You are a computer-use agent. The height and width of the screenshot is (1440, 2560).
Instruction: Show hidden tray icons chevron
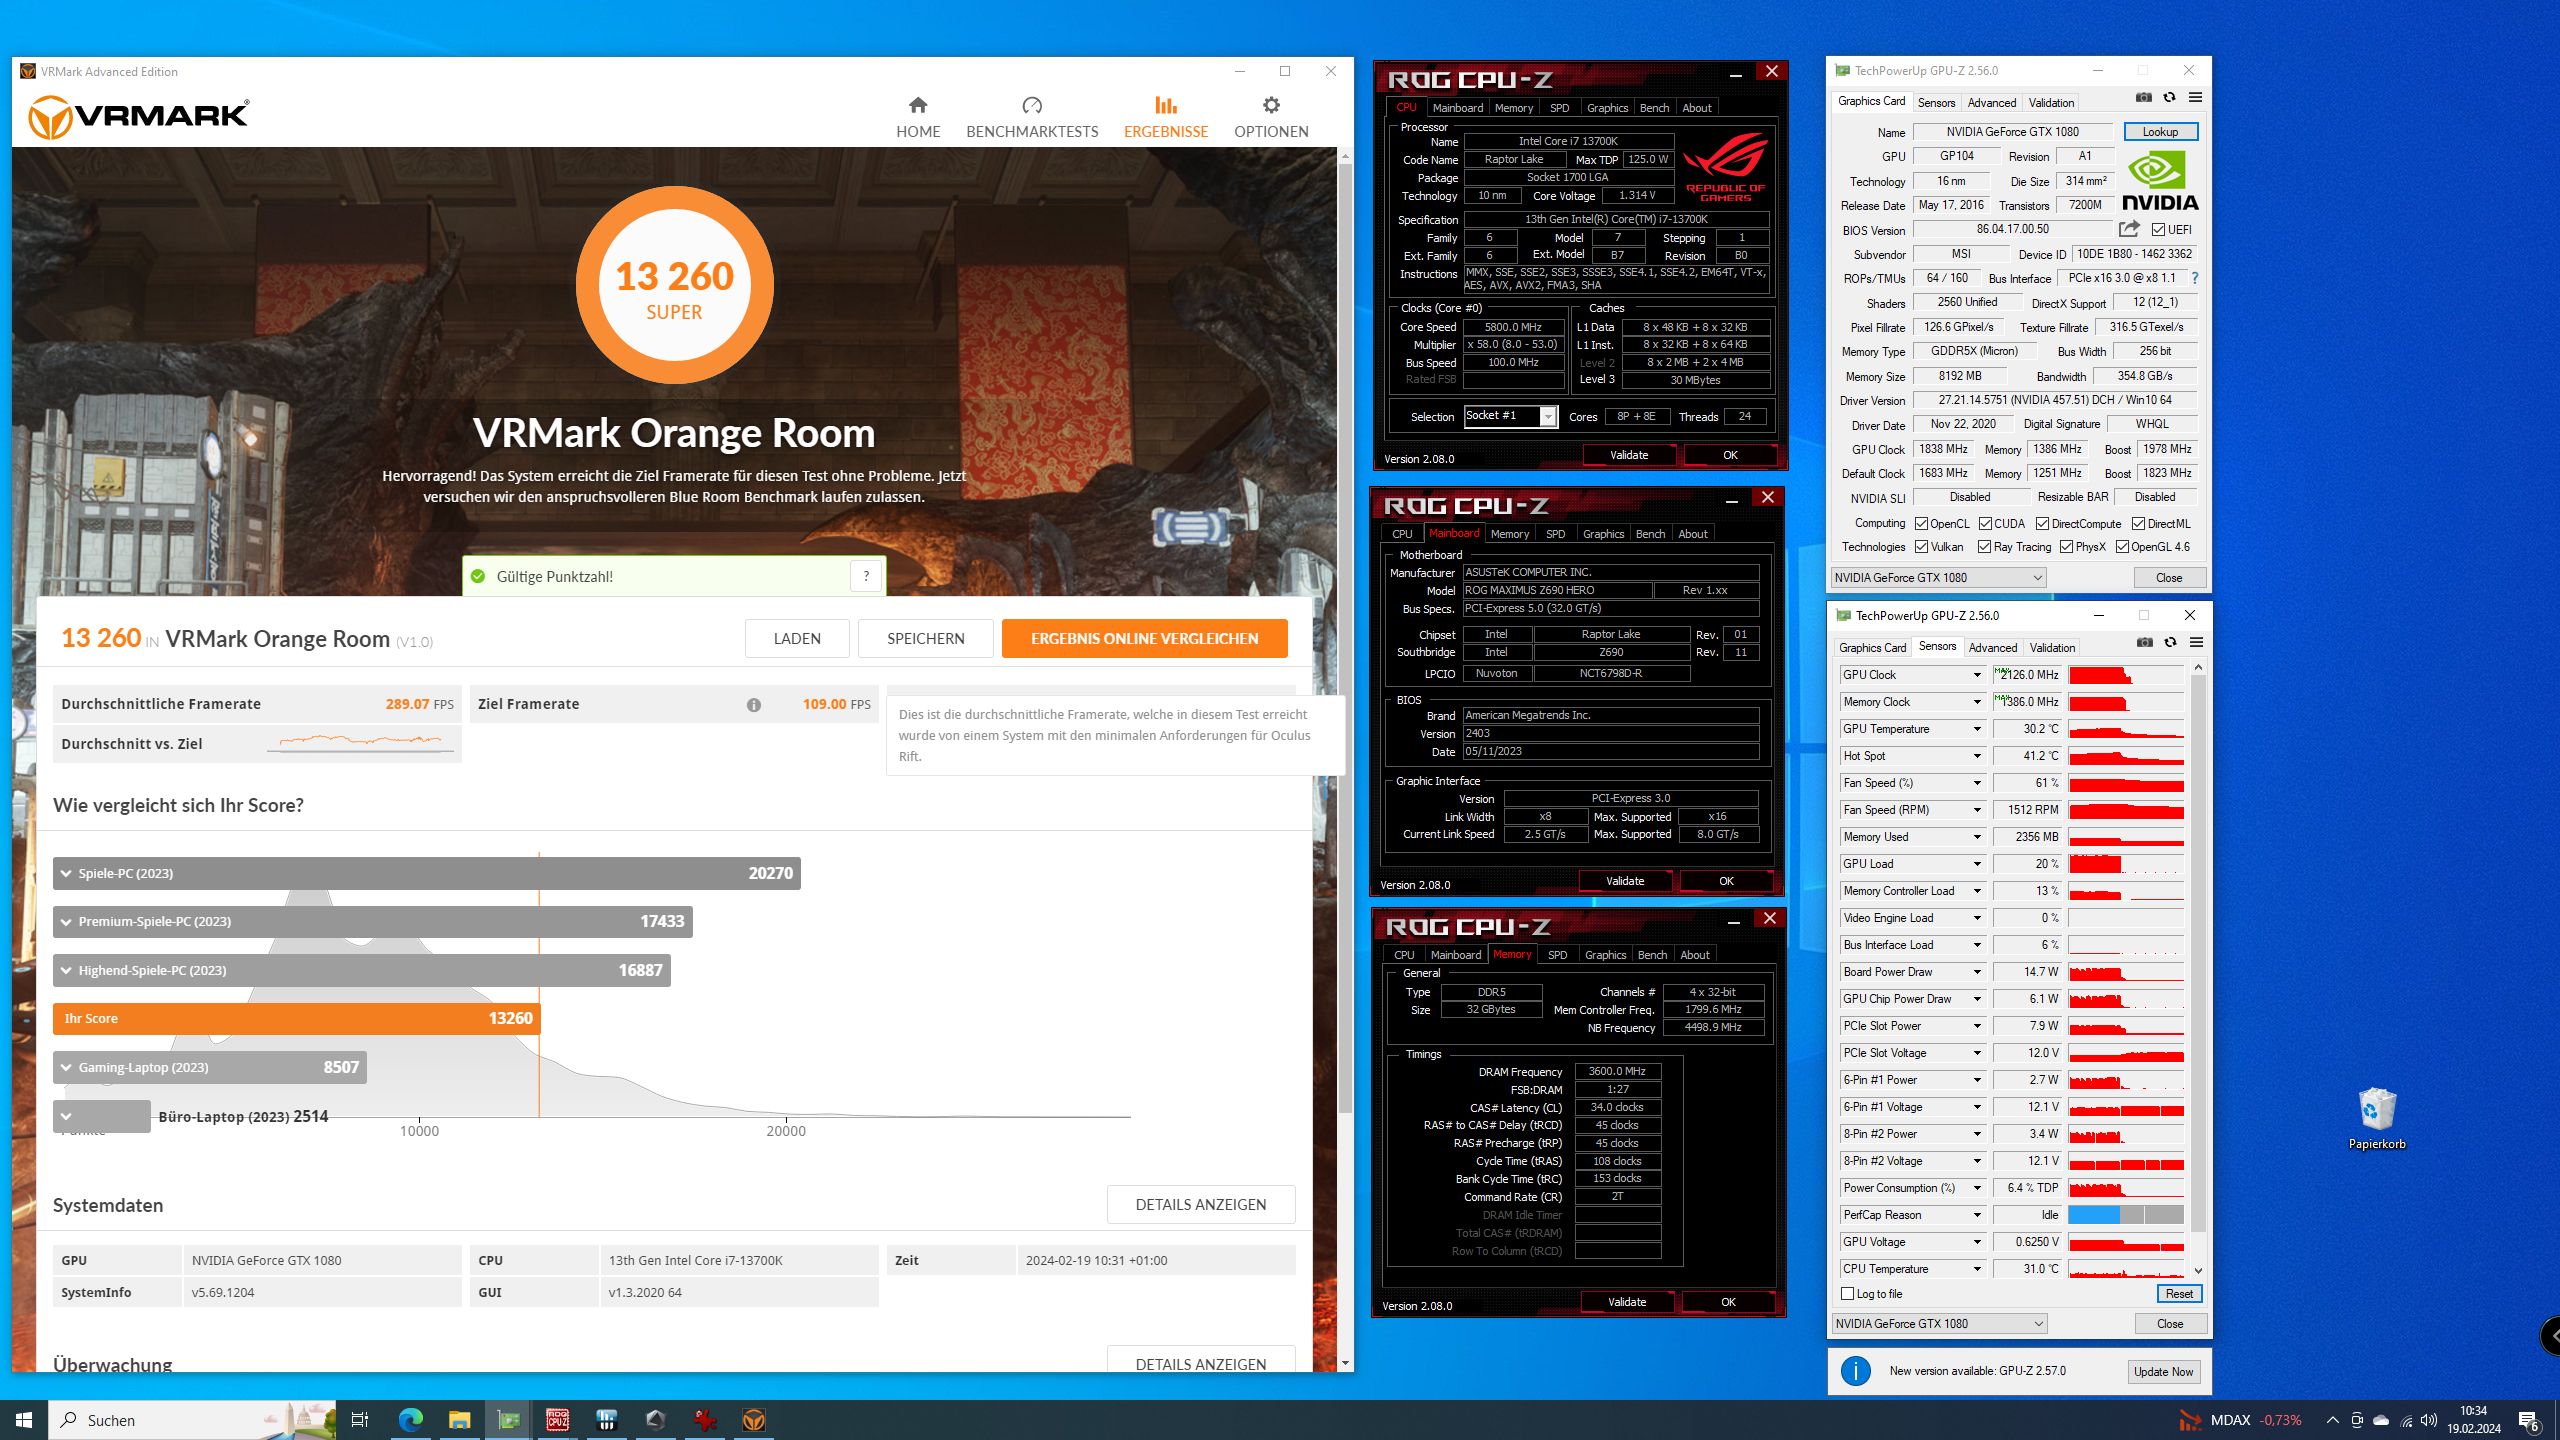click(x=2332, y=1420)
